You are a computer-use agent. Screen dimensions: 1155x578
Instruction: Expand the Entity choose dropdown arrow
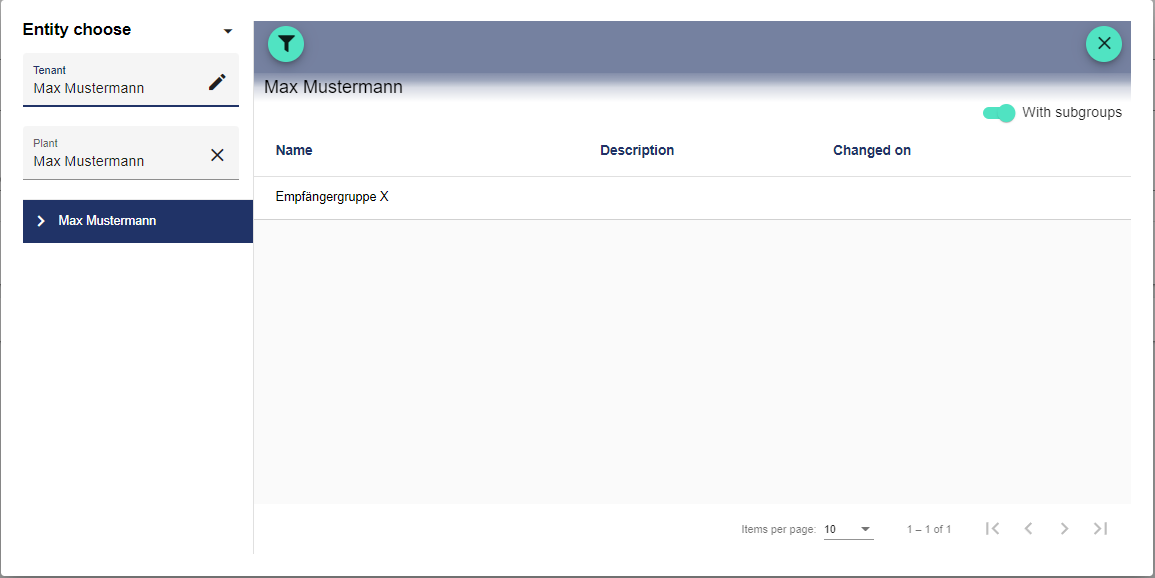pyautogui.click(x=228, y=31)
